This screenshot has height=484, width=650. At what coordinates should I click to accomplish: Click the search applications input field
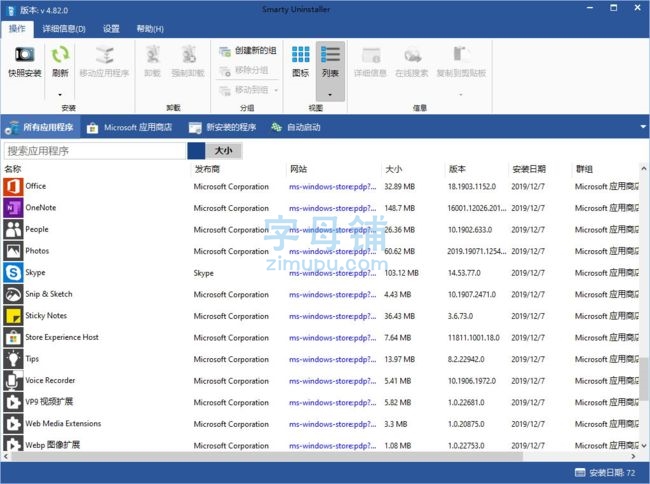[x=95, y=151]
